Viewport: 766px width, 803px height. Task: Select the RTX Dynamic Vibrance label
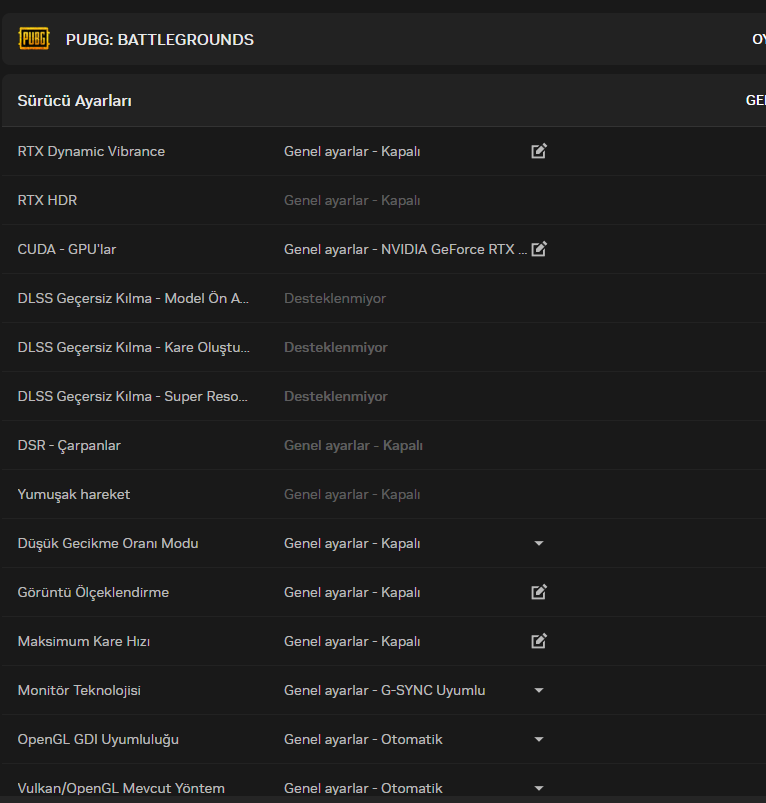pos(91,152)
